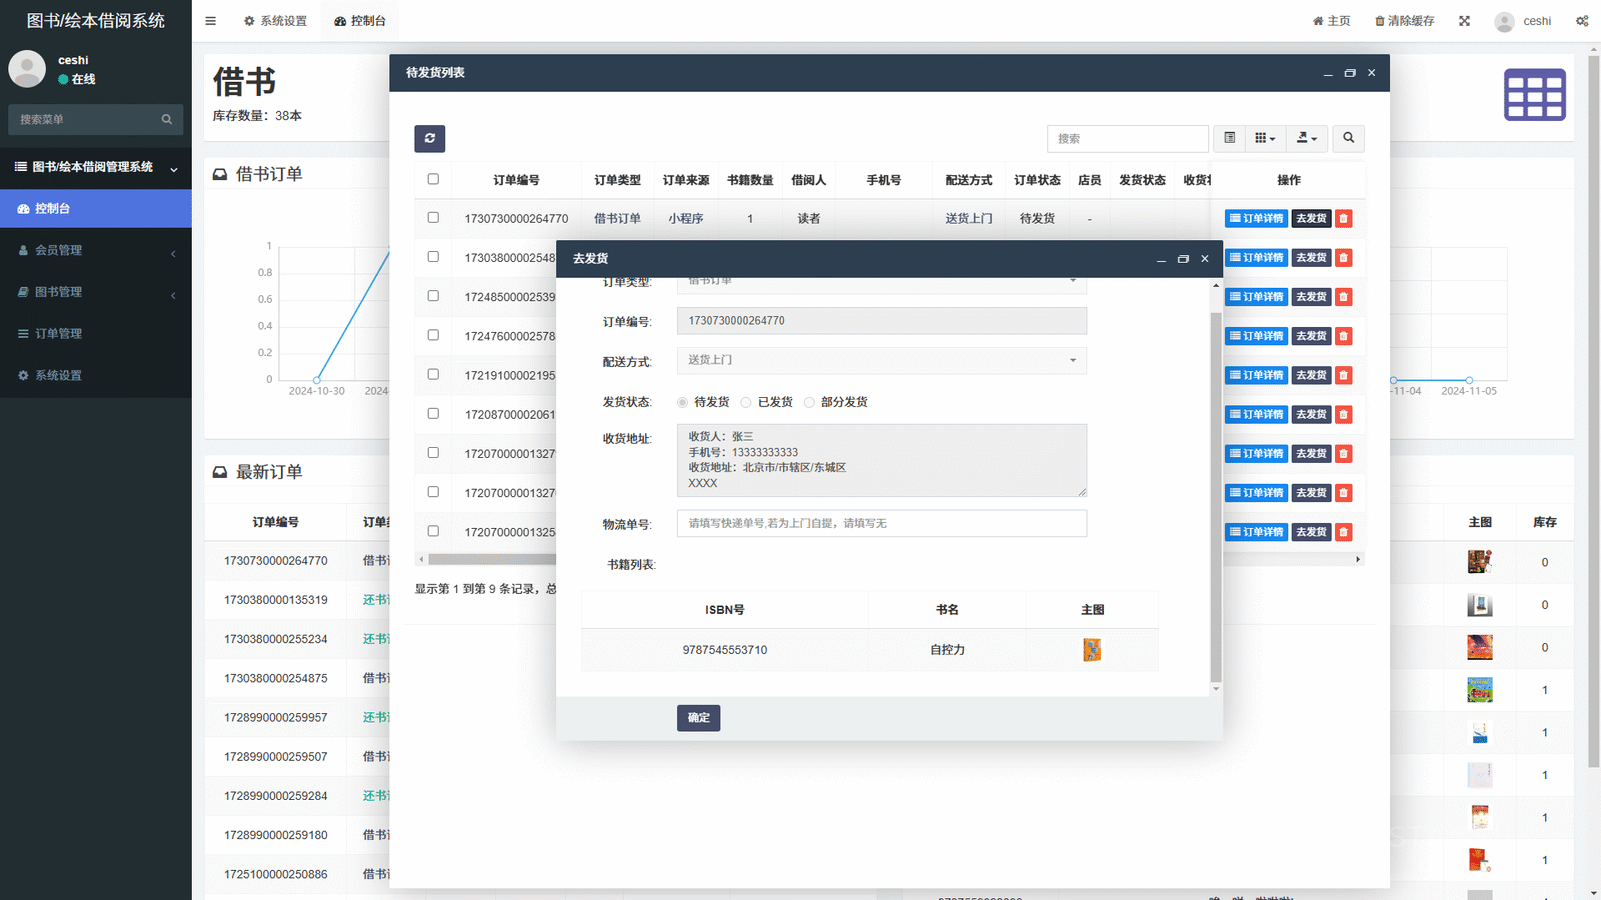
Task: Click the 物流单号 input field
Action: point(881,523)
